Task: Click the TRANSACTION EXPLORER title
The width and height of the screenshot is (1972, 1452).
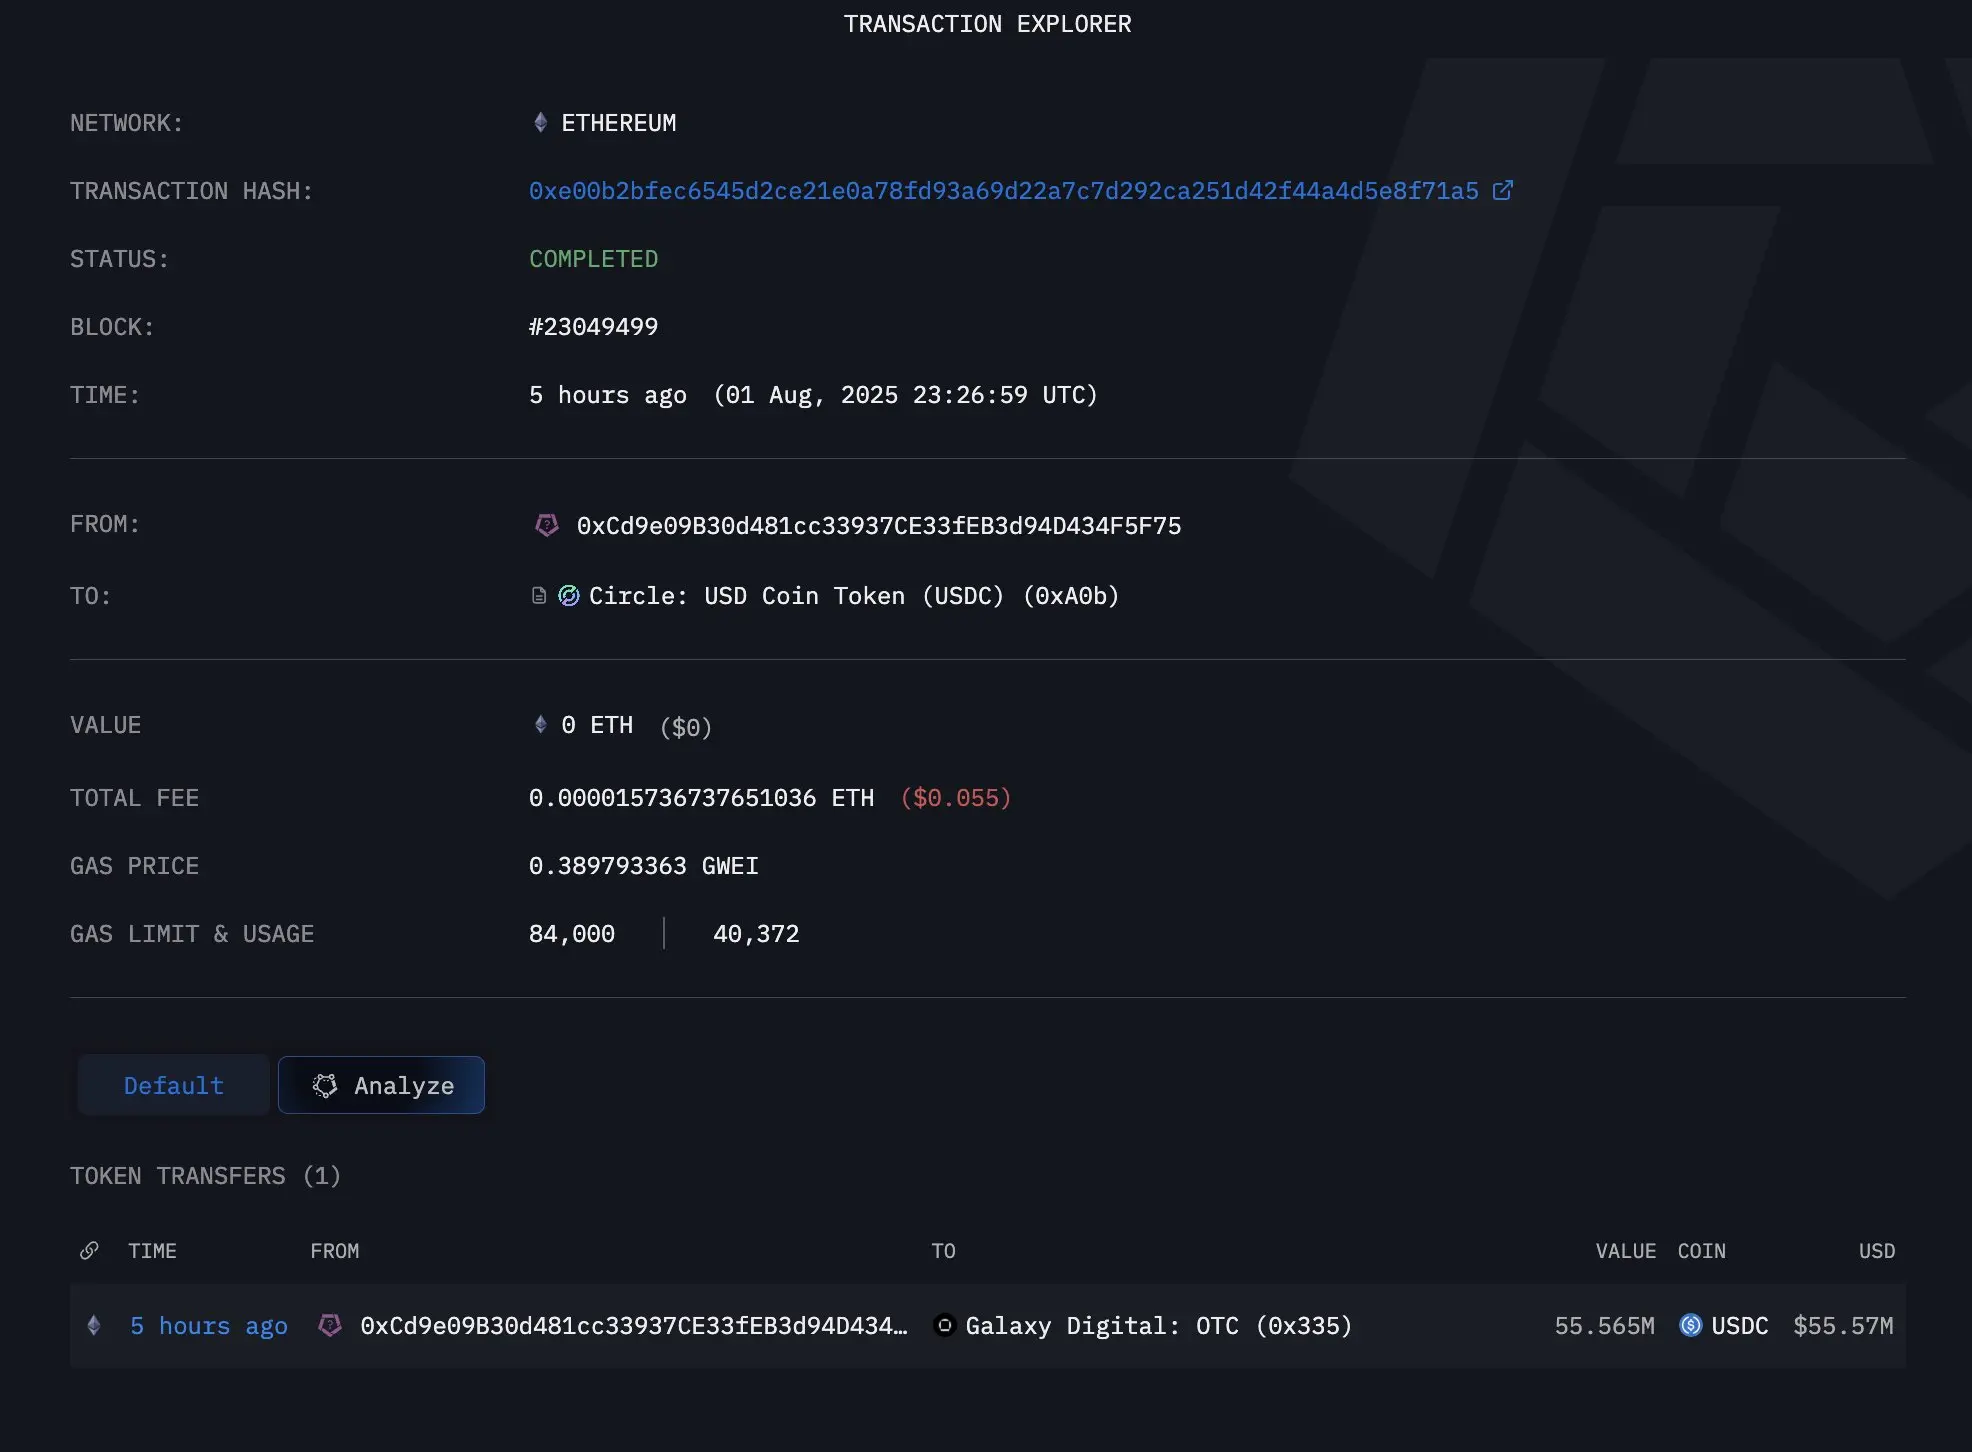Action: (987, 24)
